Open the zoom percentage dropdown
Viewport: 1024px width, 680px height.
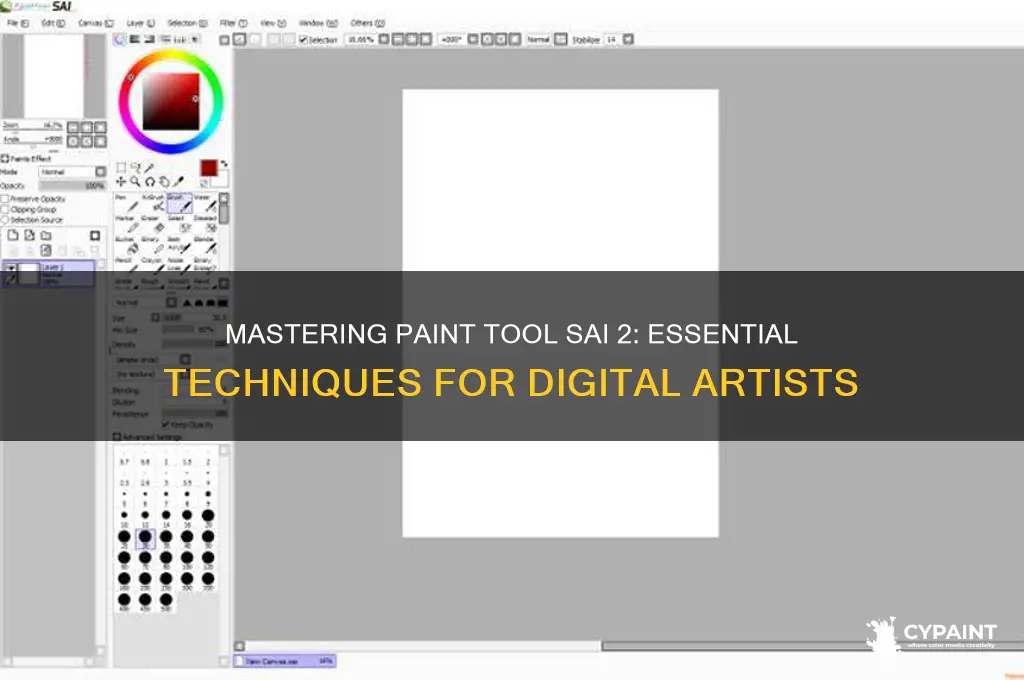pos(384,39)
